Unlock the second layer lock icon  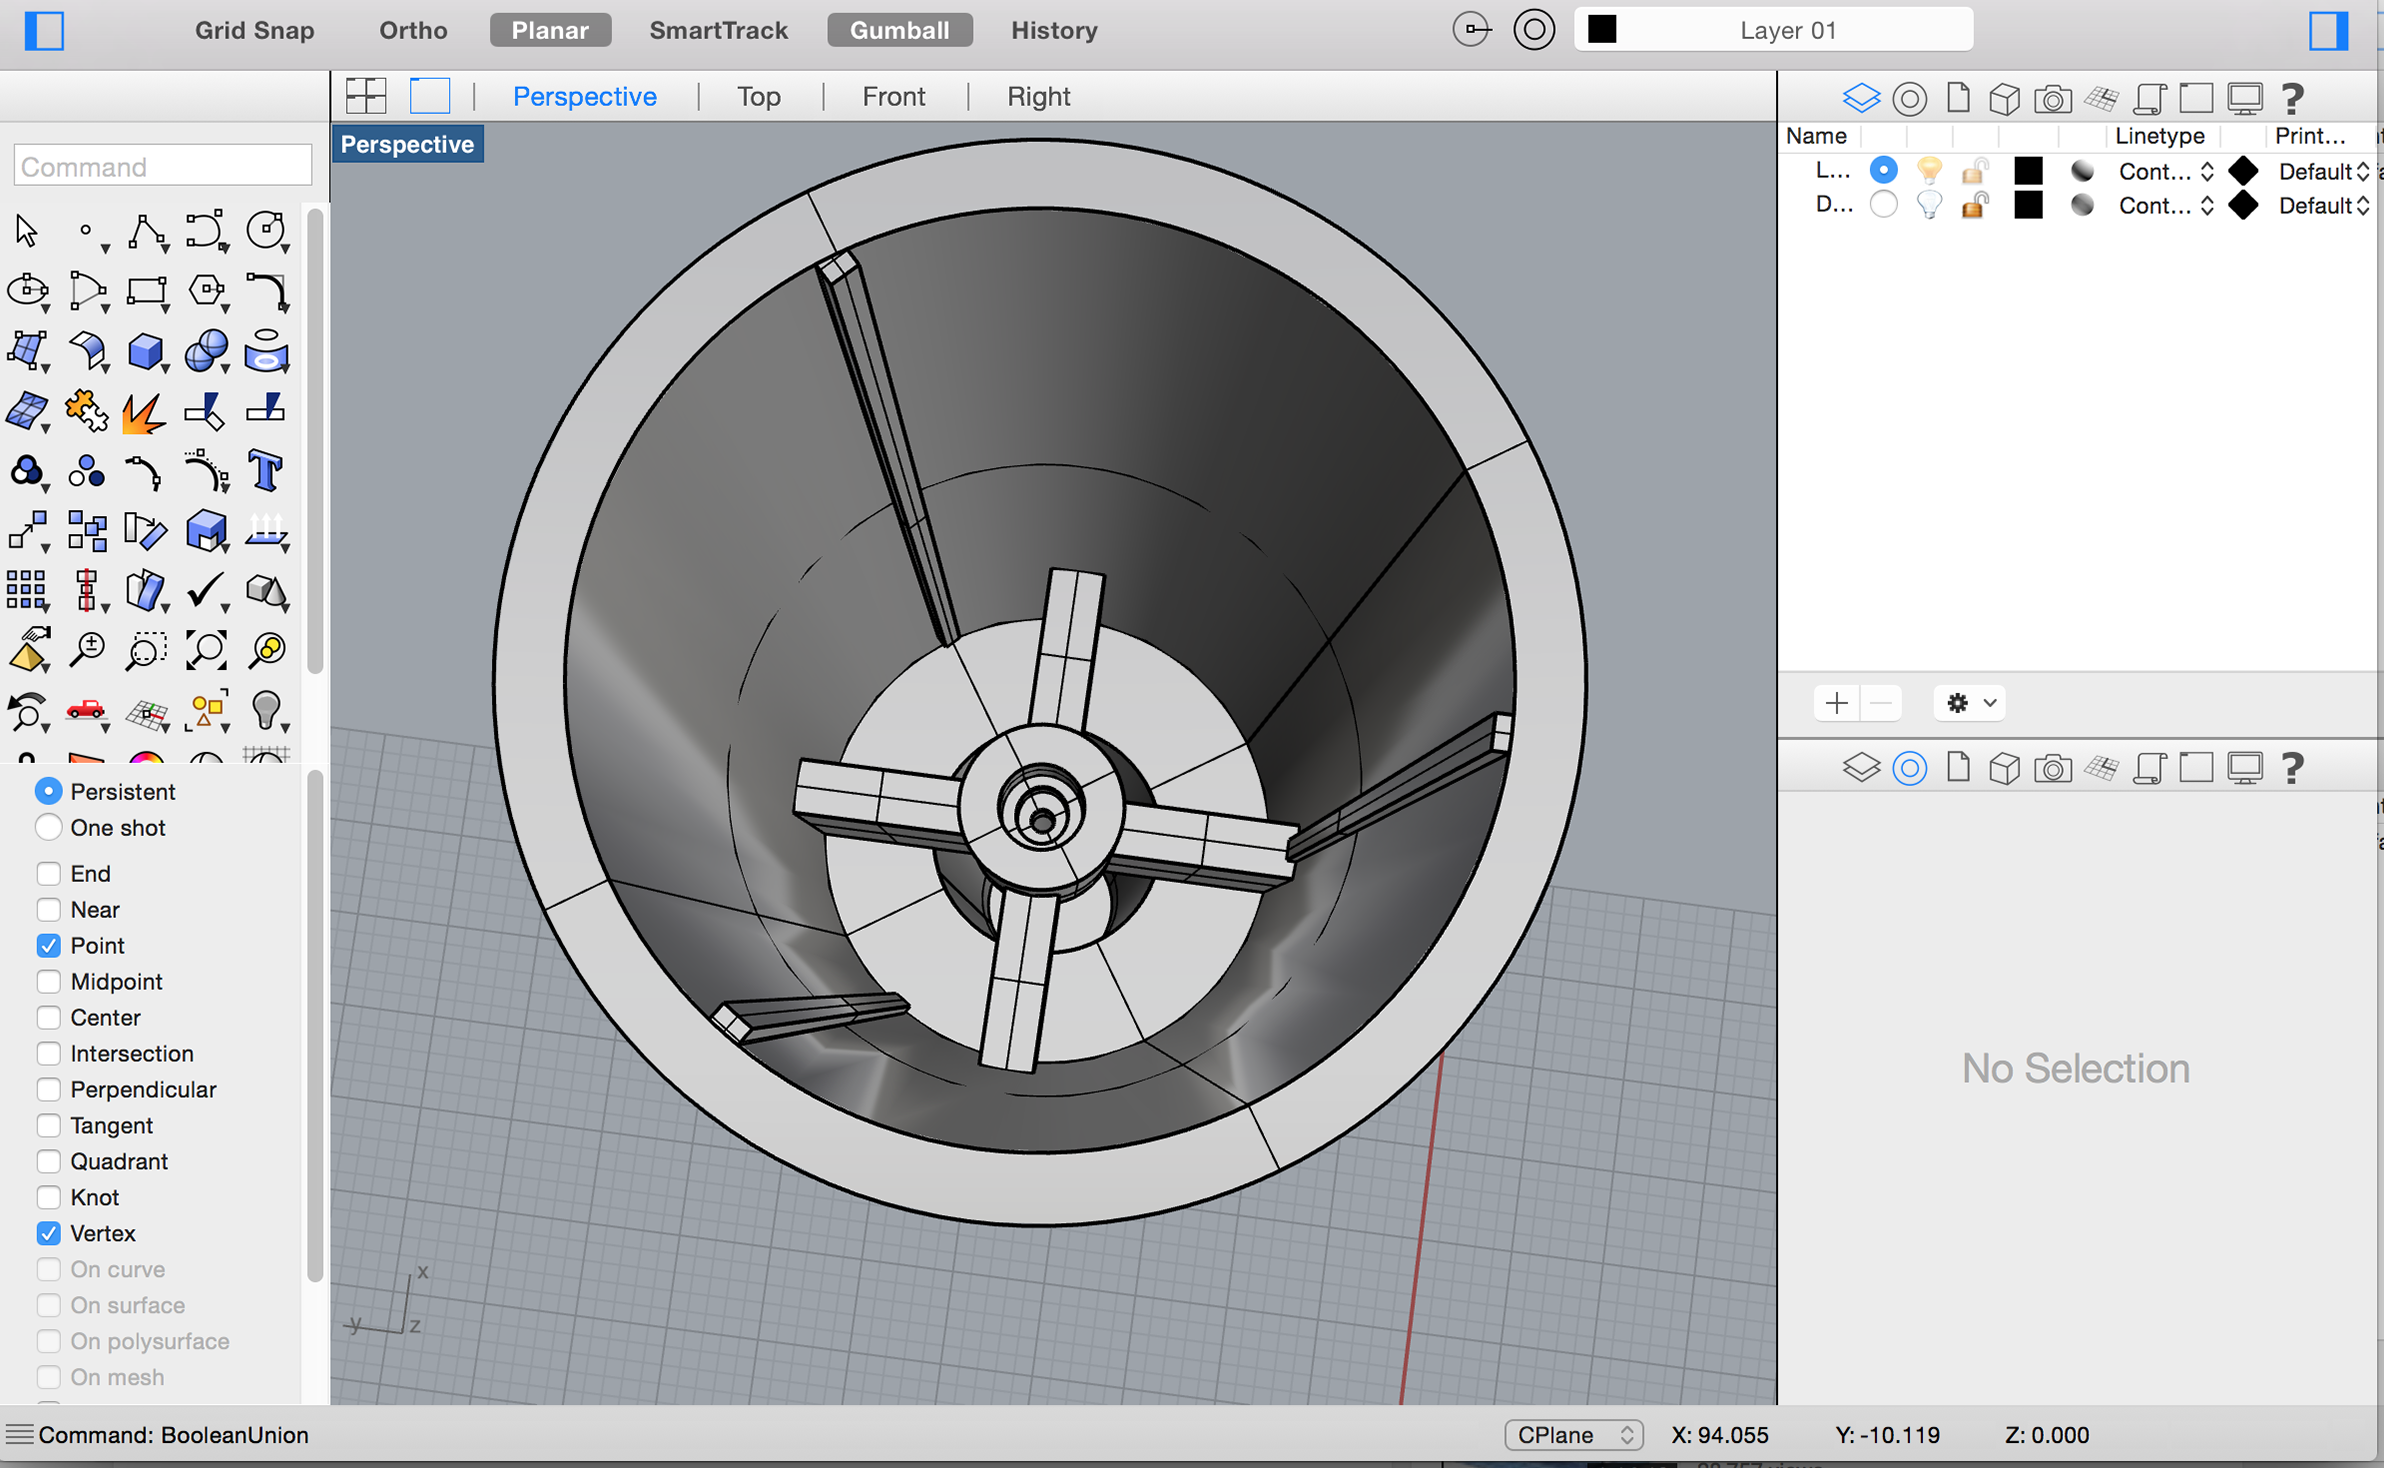1973,205
